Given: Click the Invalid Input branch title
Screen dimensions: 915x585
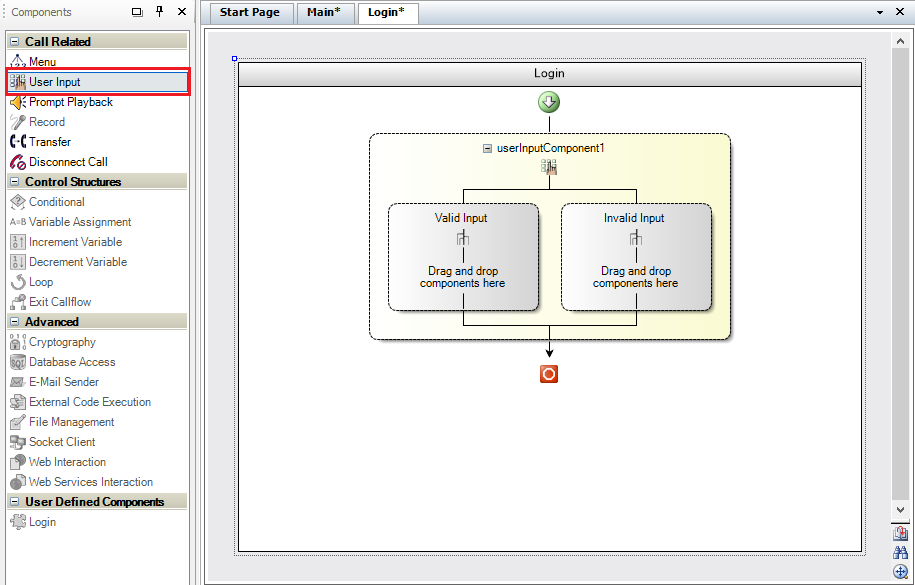Looking at the screenshot, I should click(634, 218).
